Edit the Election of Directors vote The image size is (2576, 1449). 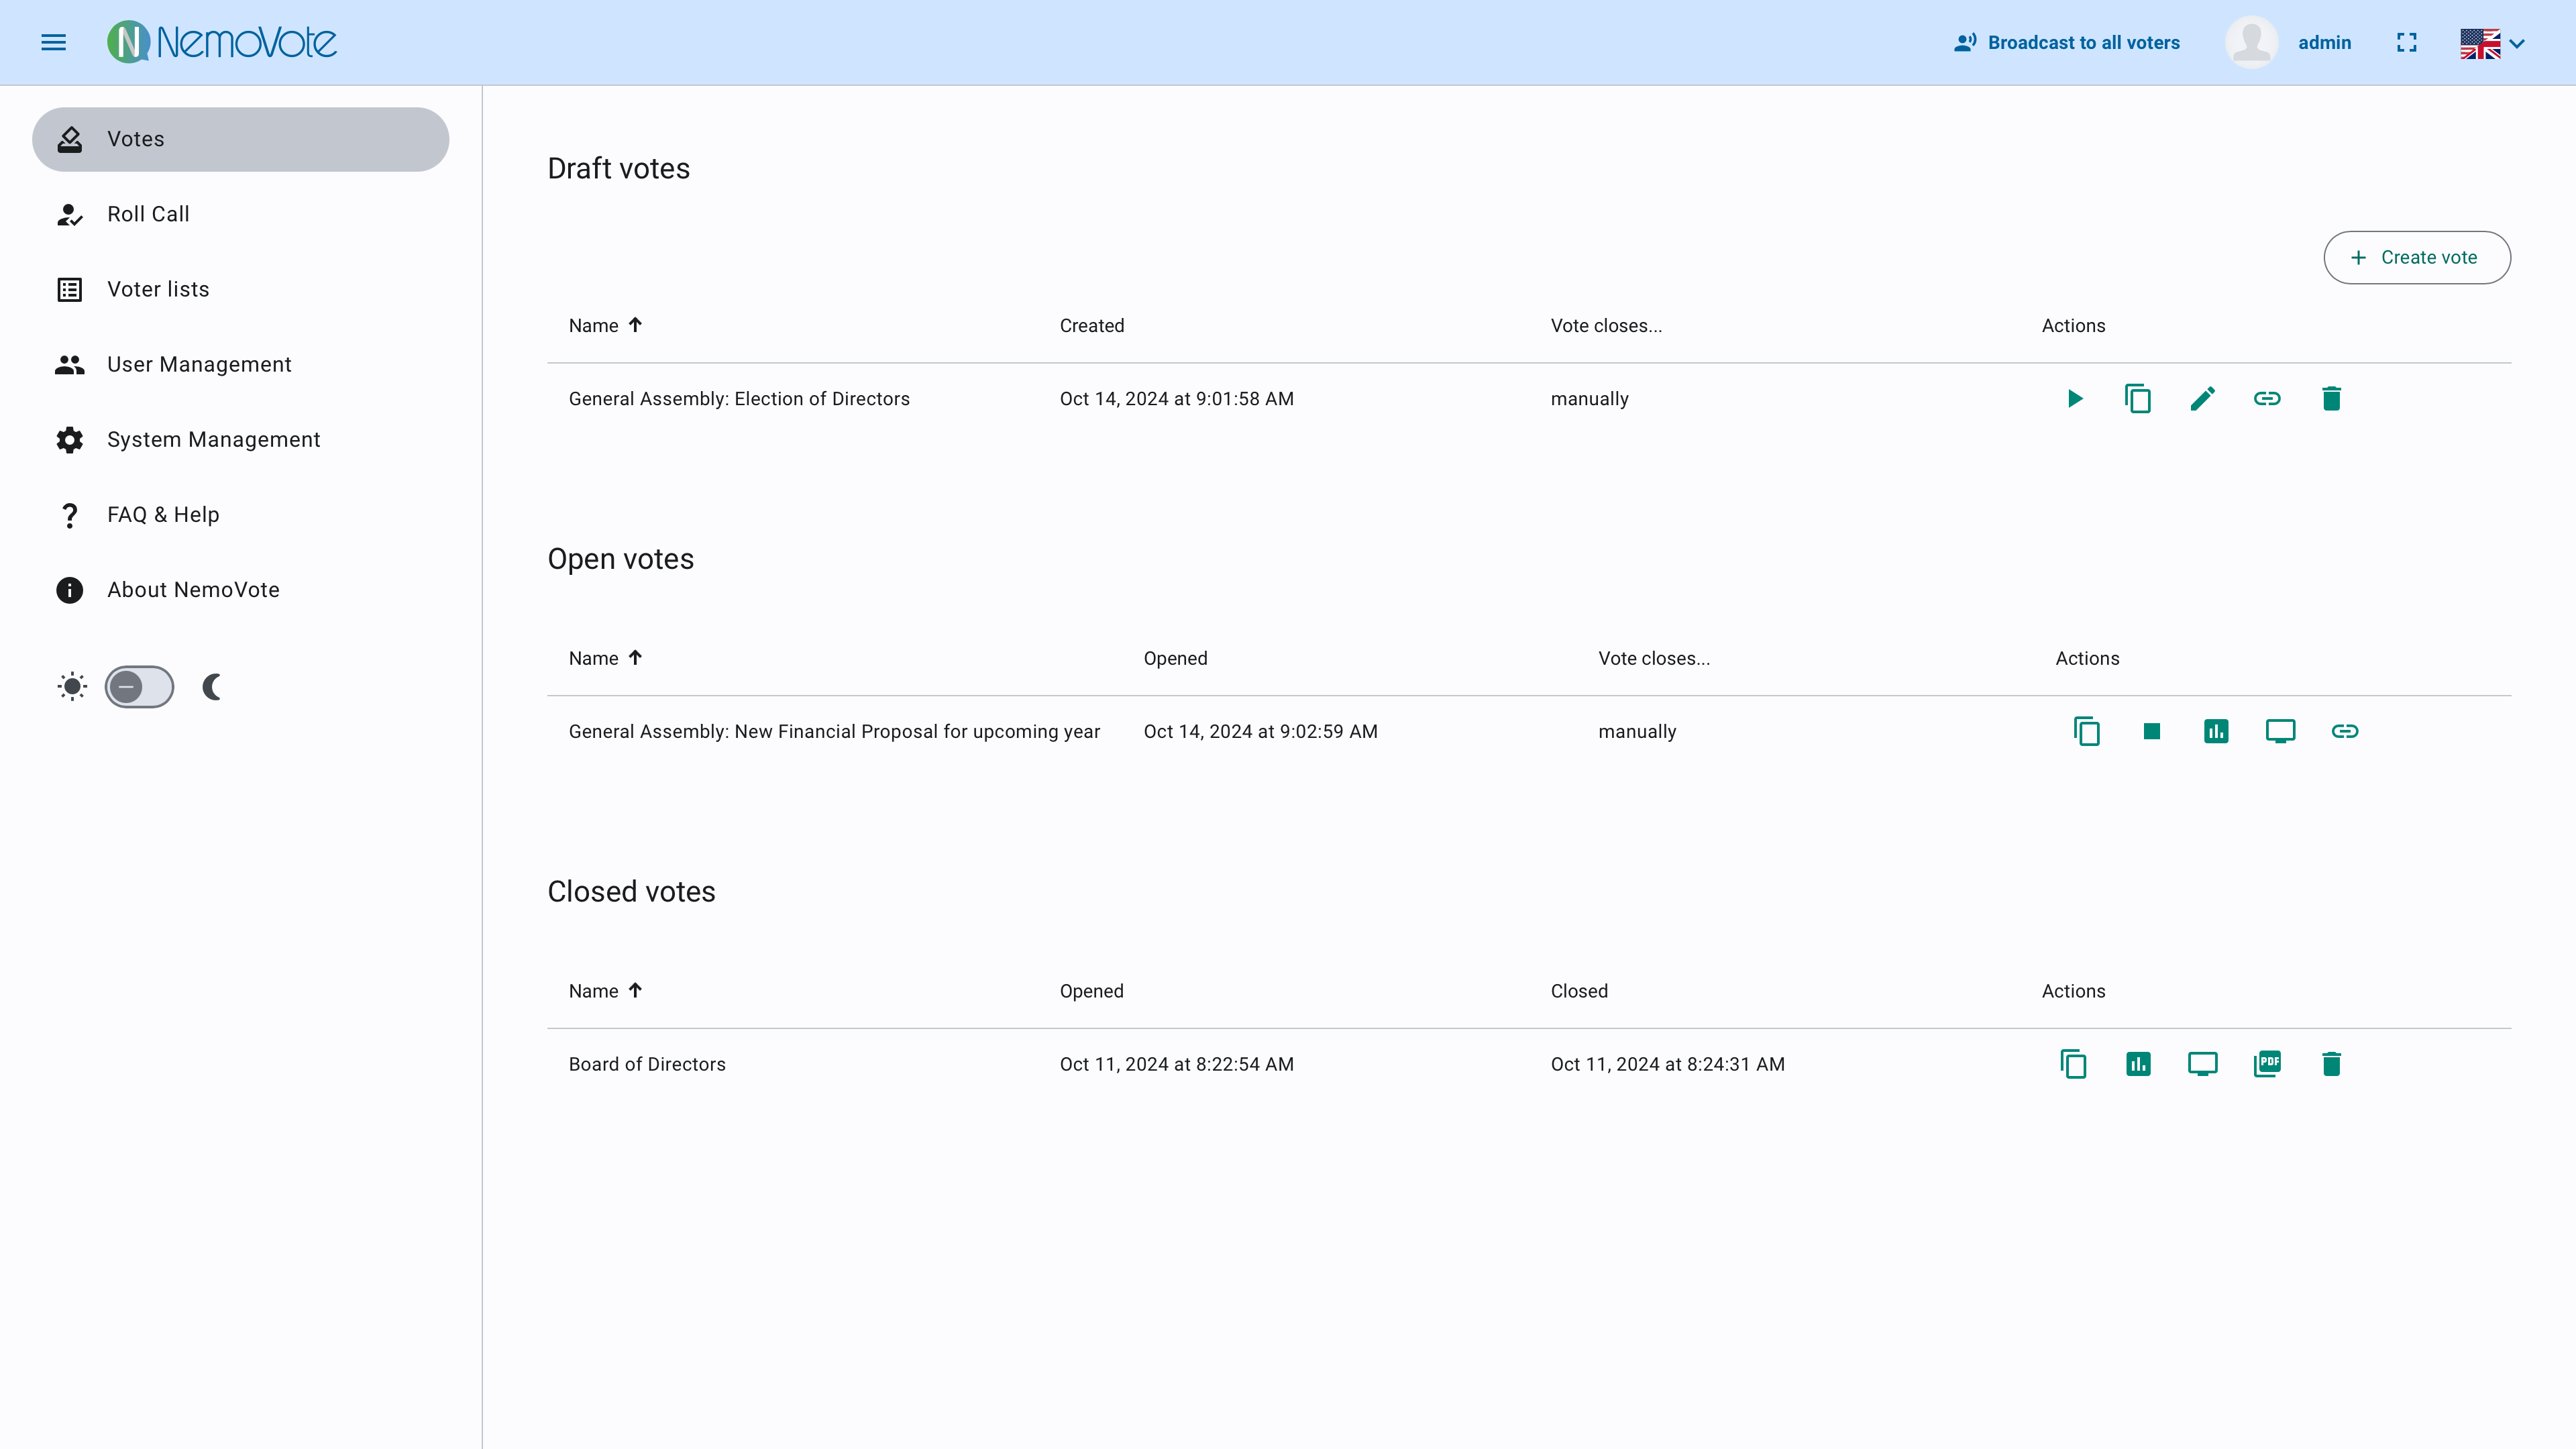pos(2203,398)
